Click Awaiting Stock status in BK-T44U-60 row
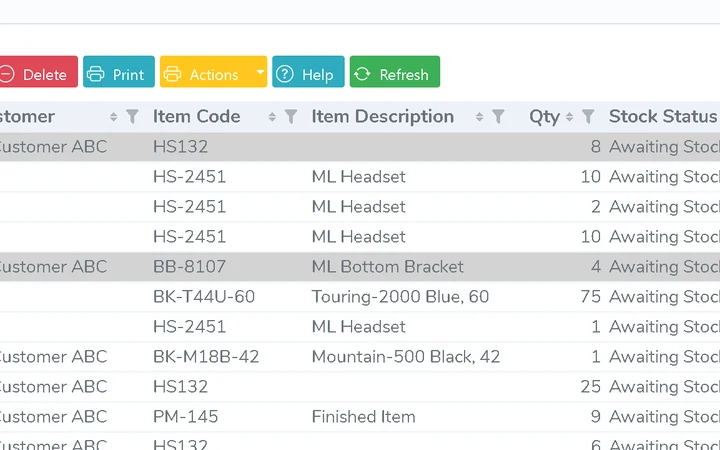 click(x=664, y=297)
